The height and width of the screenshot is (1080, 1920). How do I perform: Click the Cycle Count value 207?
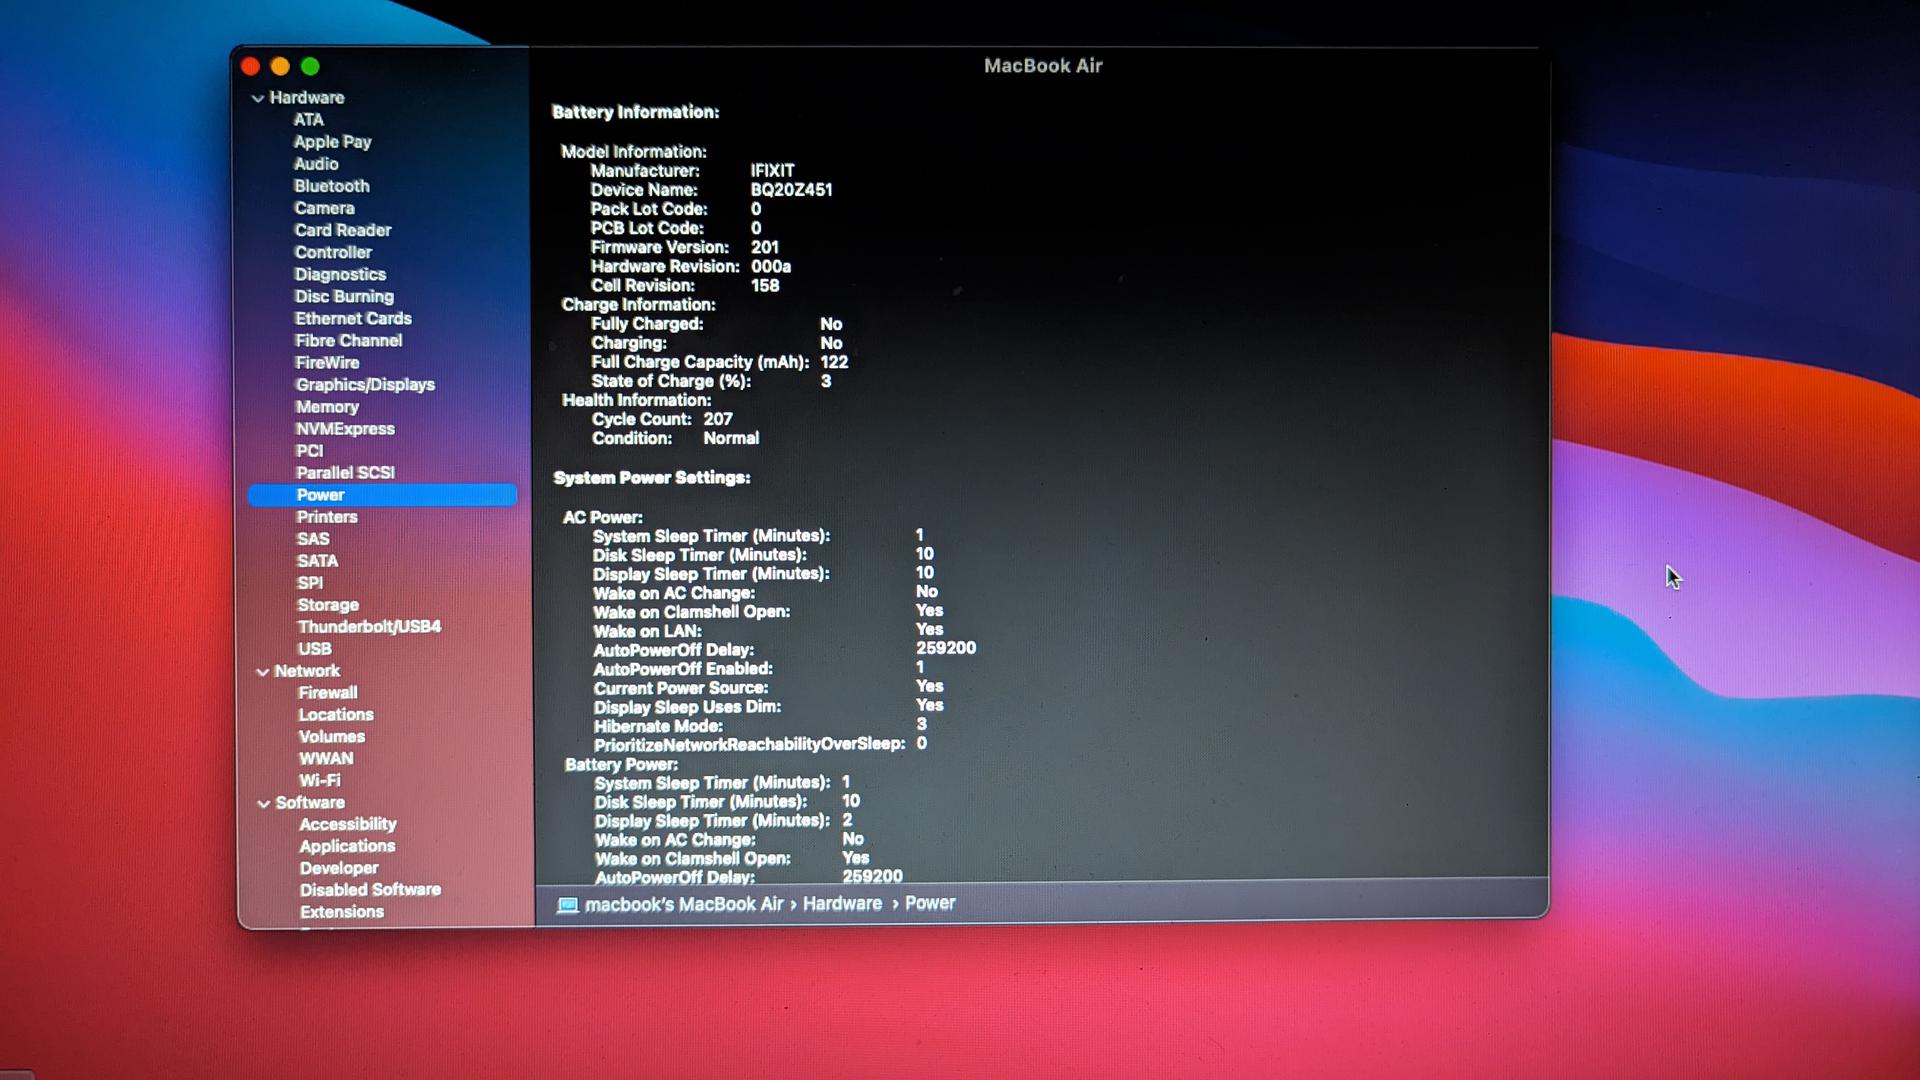718,420
